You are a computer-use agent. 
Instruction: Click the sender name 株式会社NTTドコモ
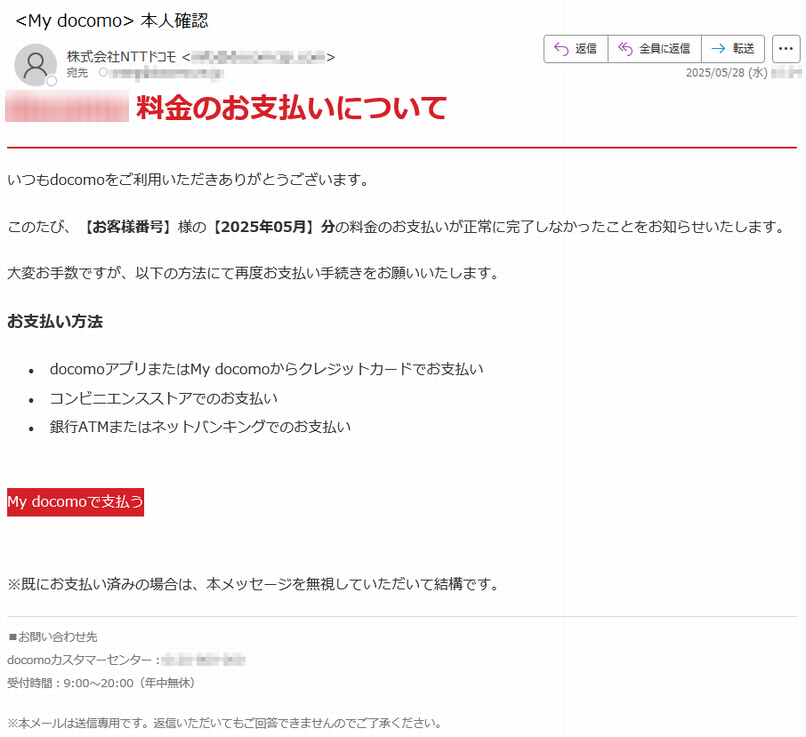(121, 57)
